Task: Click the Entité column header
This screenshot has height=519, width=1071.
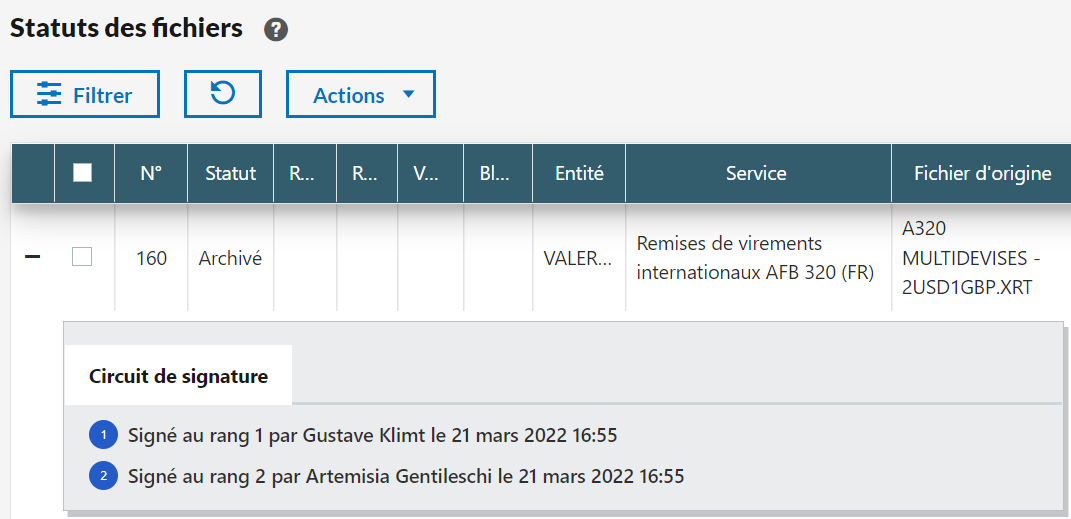Action: [x=579, y=173]
